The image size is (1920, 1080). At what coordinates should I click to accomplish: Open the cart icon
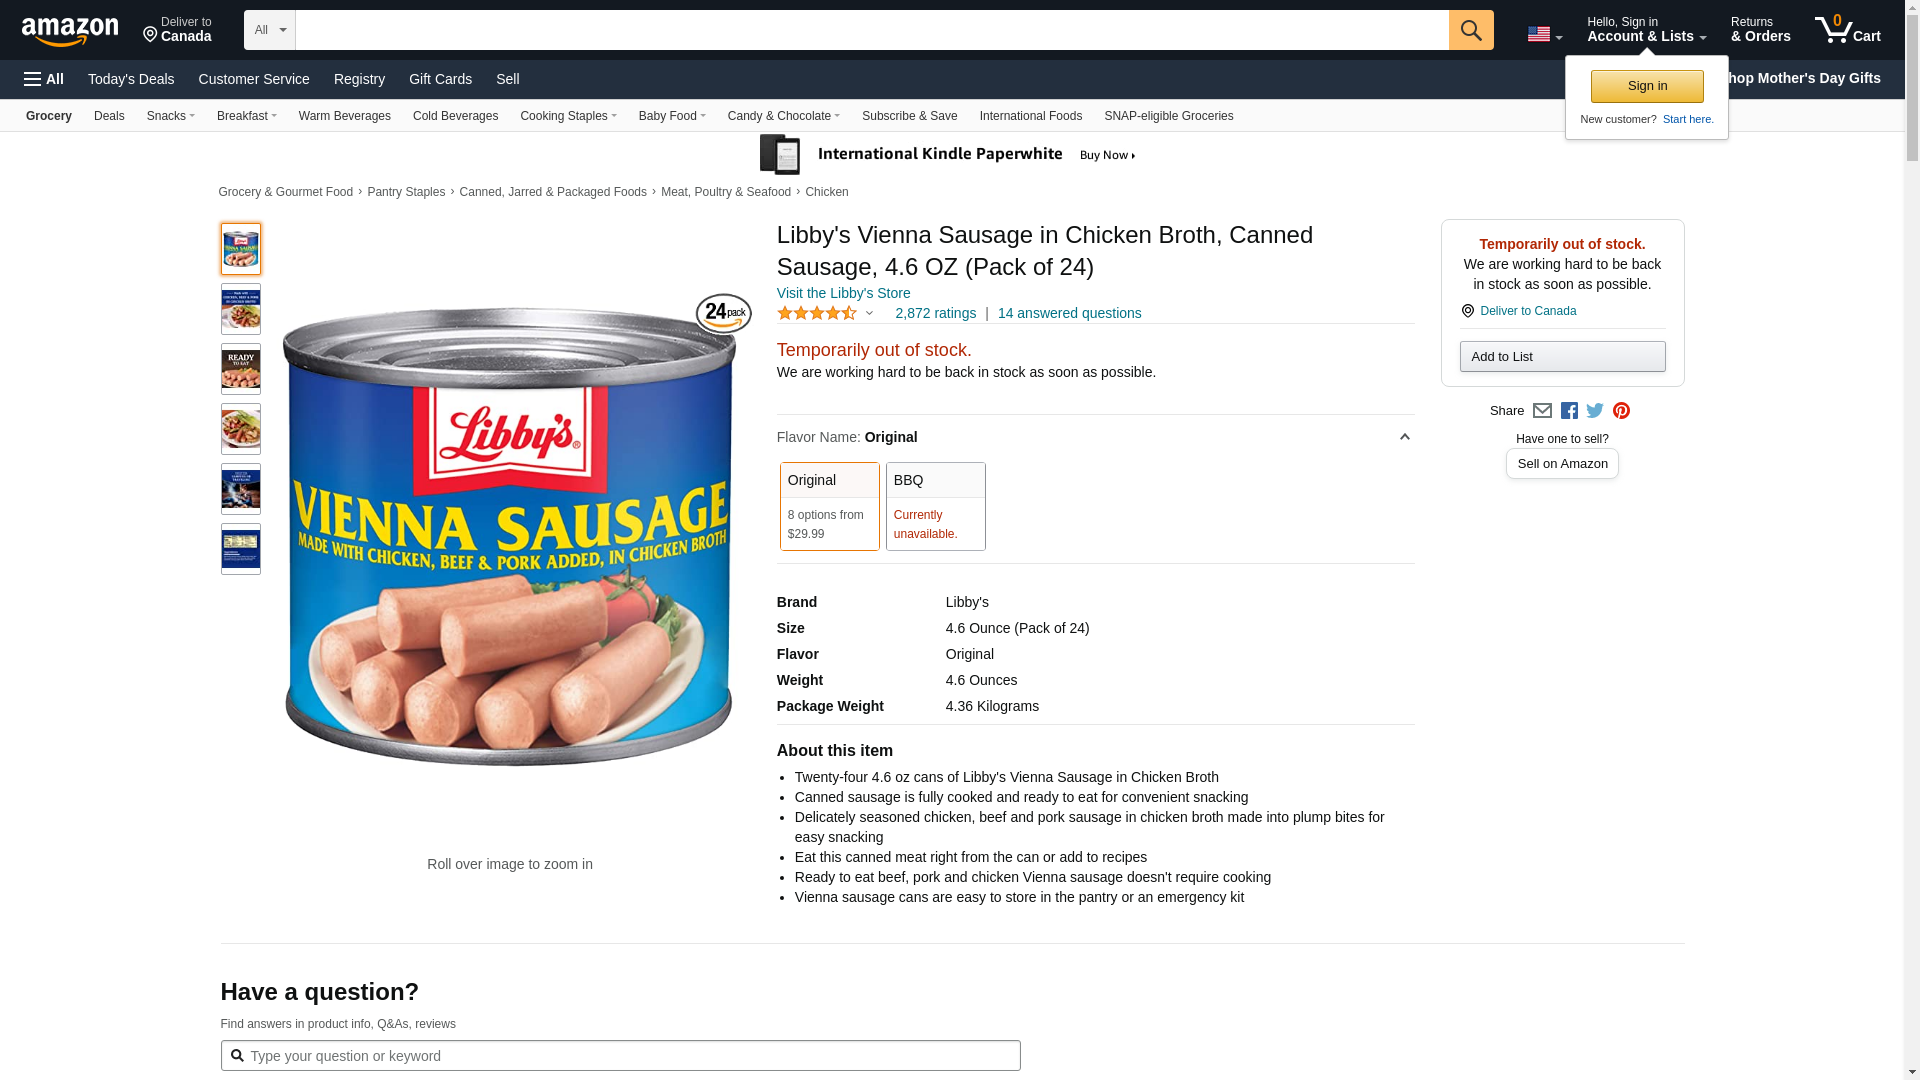(1846, 30)
